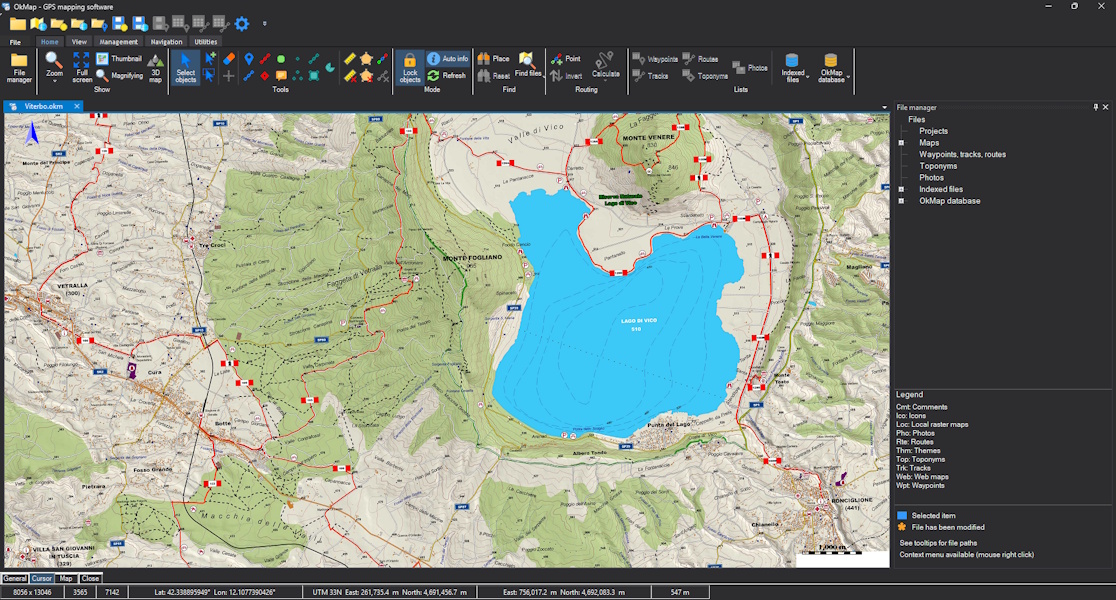This screenshot has width=1116, height=600.
Task: Click the map with globe quick-access icon
Action: (38, 24)
